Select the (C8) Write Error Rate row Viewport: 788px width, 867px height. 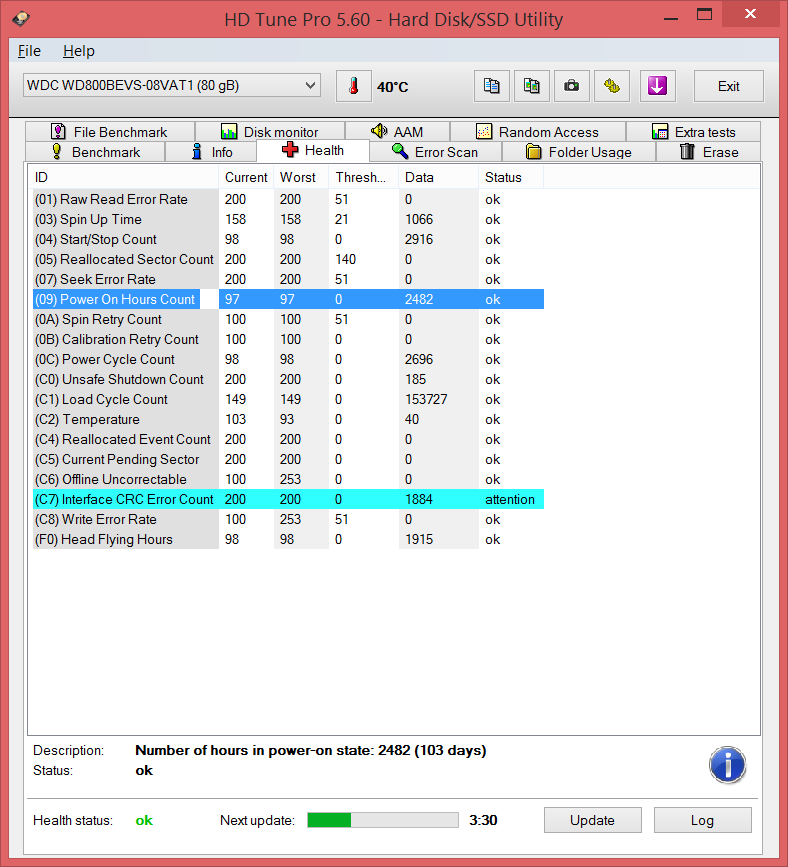[x=288, y=519]
